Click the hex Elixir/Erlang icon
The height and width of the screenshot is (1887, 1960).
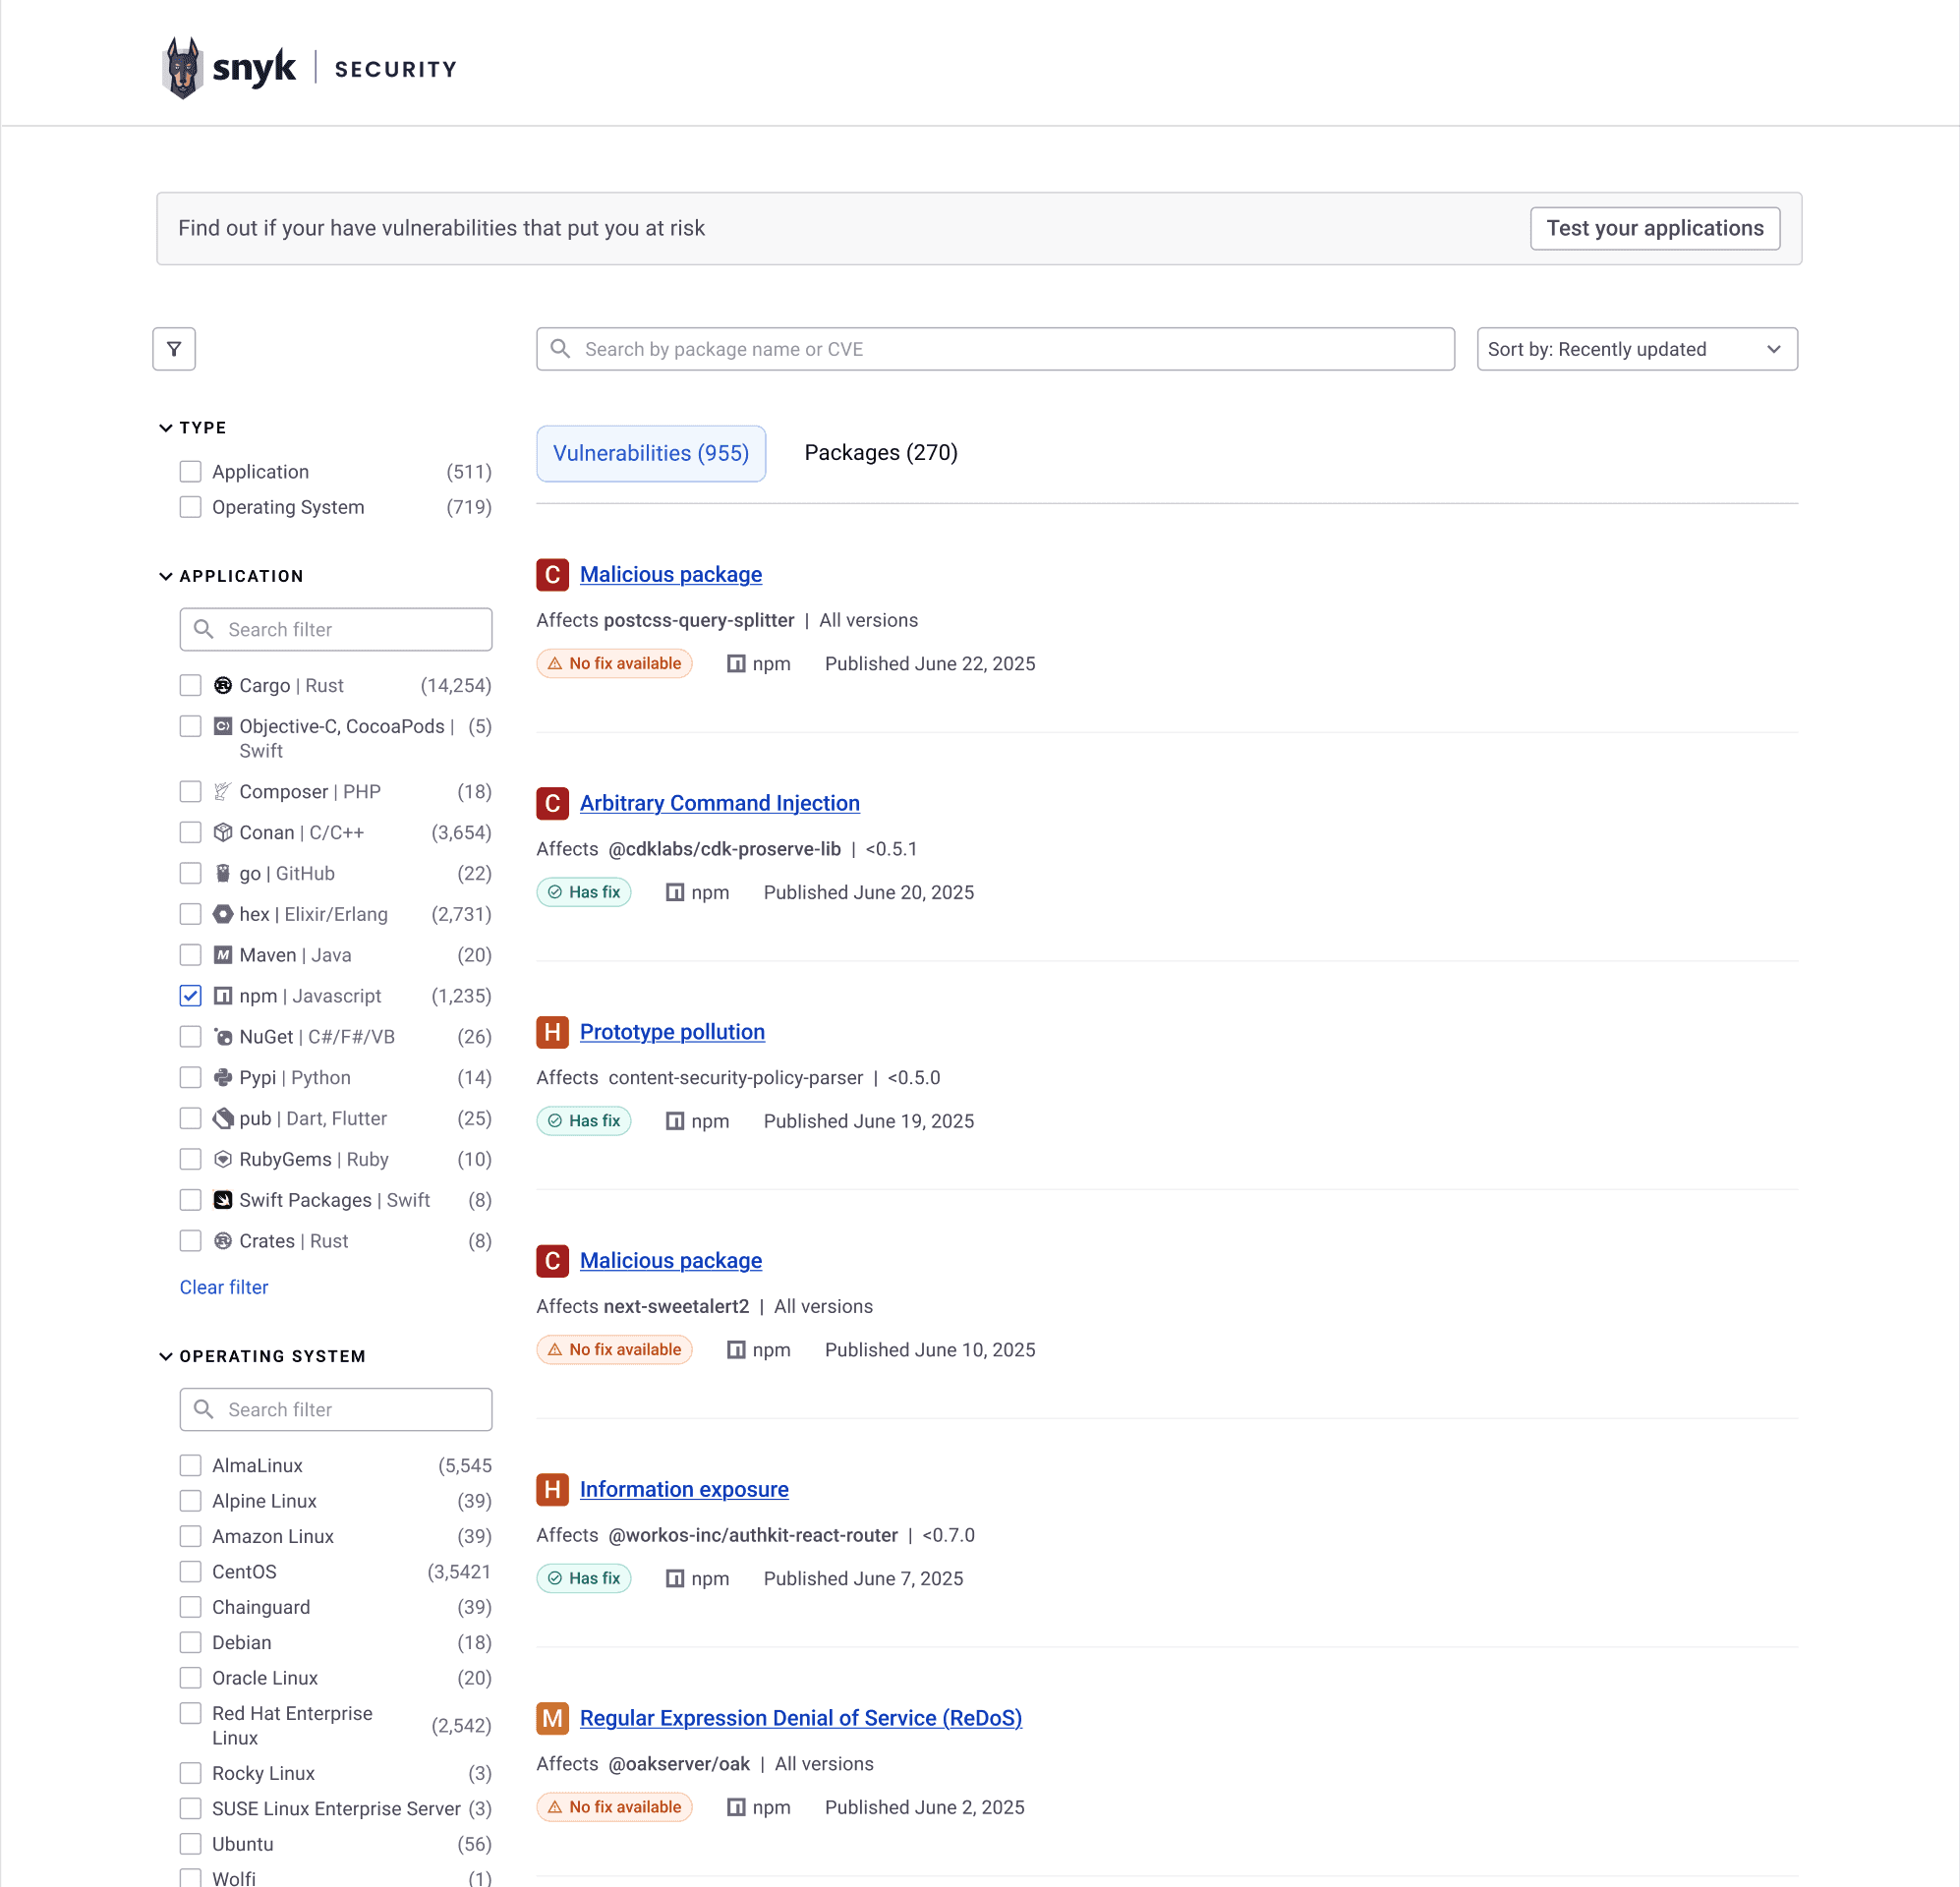point(223,914)
